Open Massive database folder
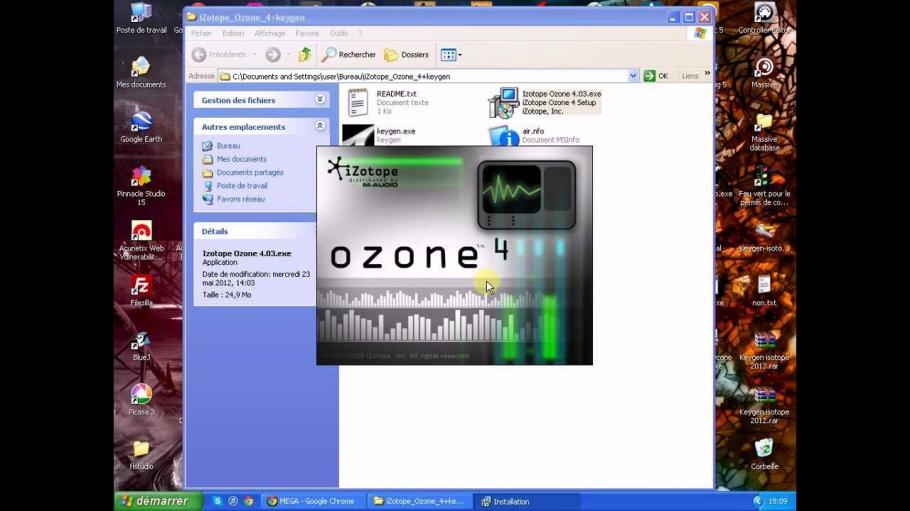Image resolution: width=910 pixels, height=511 pixels. pyautogui.click(x=764, y=131)
